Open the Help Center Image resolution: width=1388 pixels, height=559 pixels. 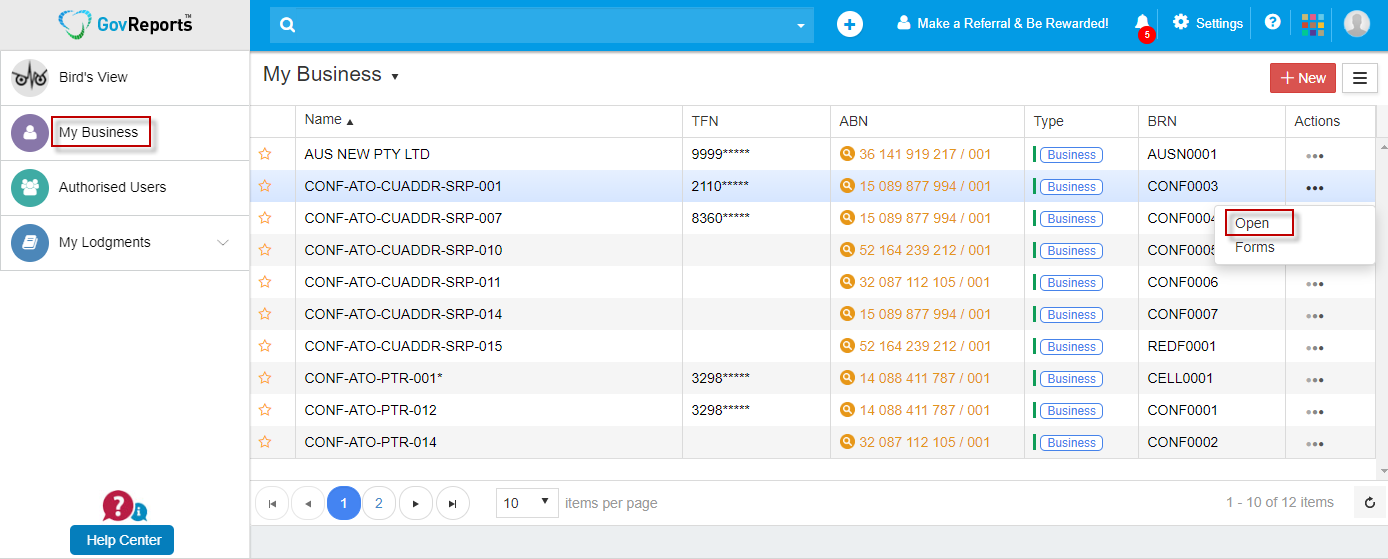click(x=122, y=540)
